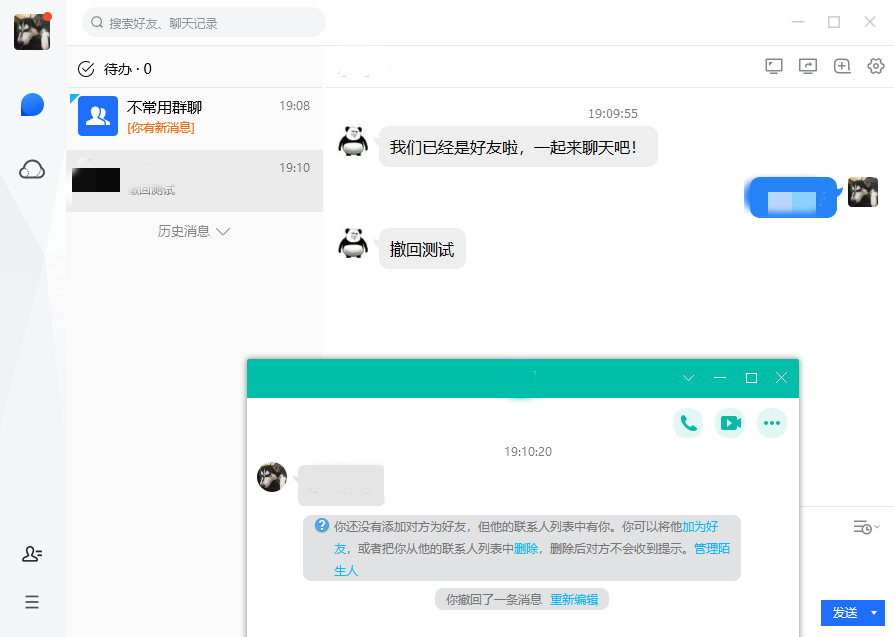This screenshot has width=894, height=637.
Task: Click the add-to-chat plus icon
Action: coord(842,66)
